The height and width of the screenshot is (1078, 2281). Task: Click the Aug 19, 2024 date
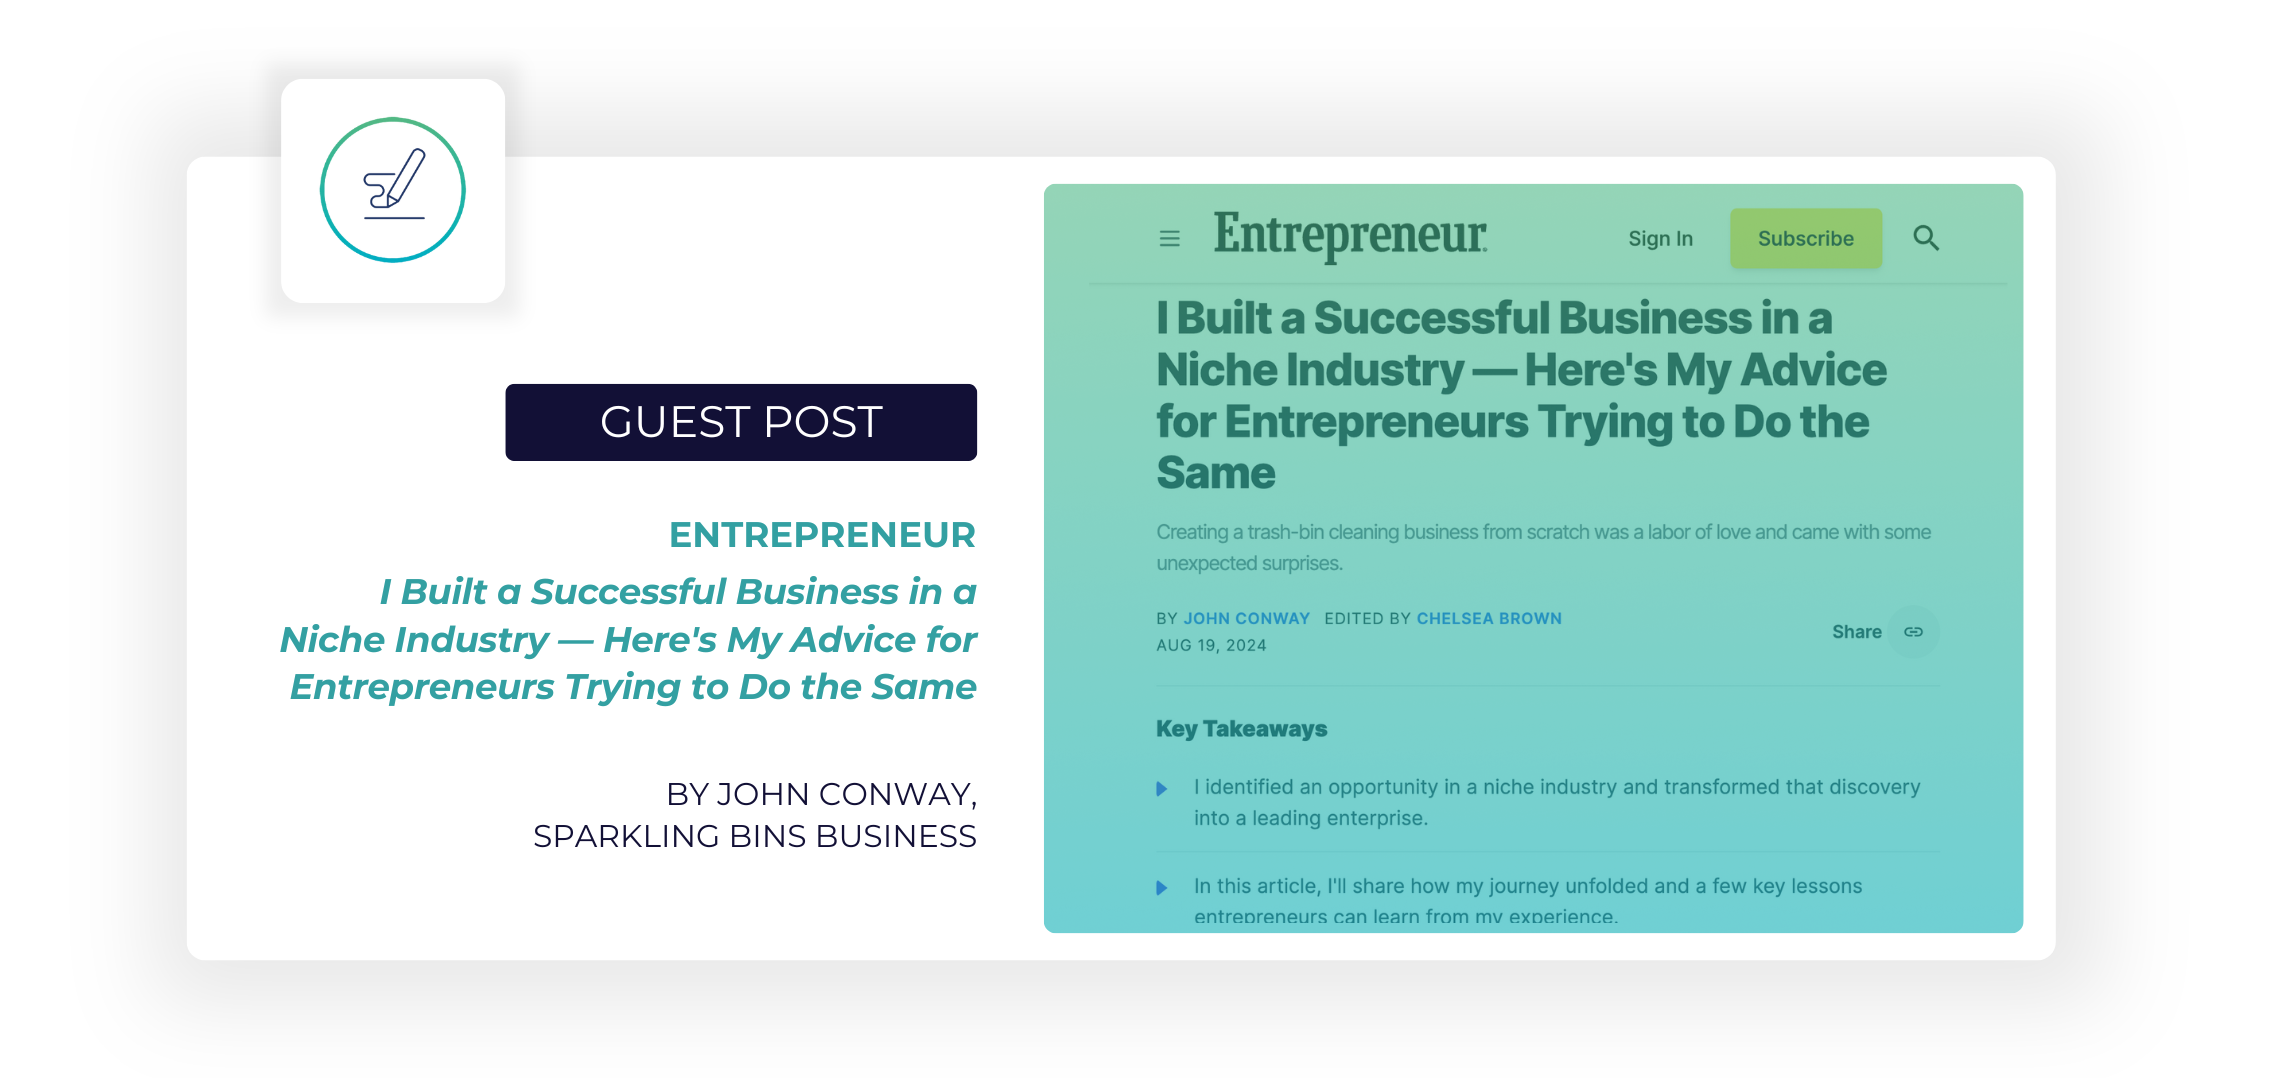(x=1211, y=646)
